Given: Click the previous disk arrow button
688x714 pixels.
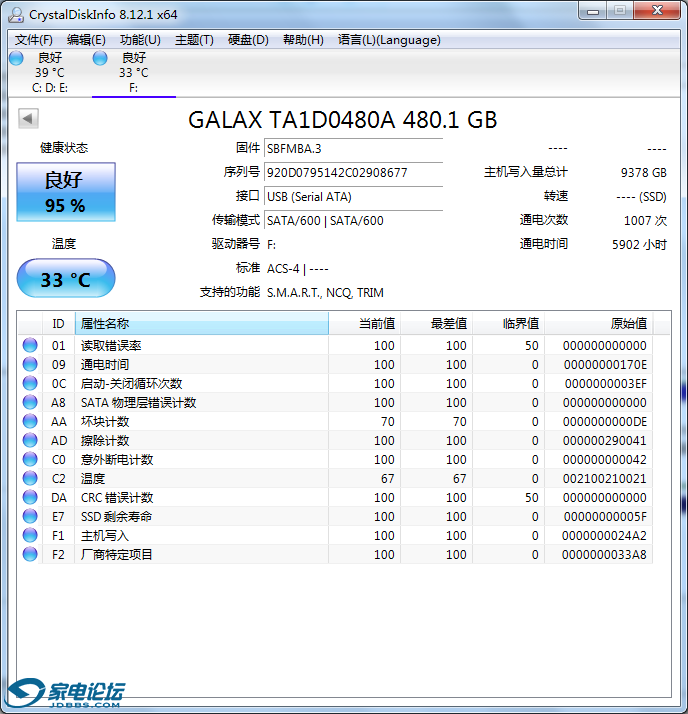Looking at the screenshot, I should click(x=28, y=119).
